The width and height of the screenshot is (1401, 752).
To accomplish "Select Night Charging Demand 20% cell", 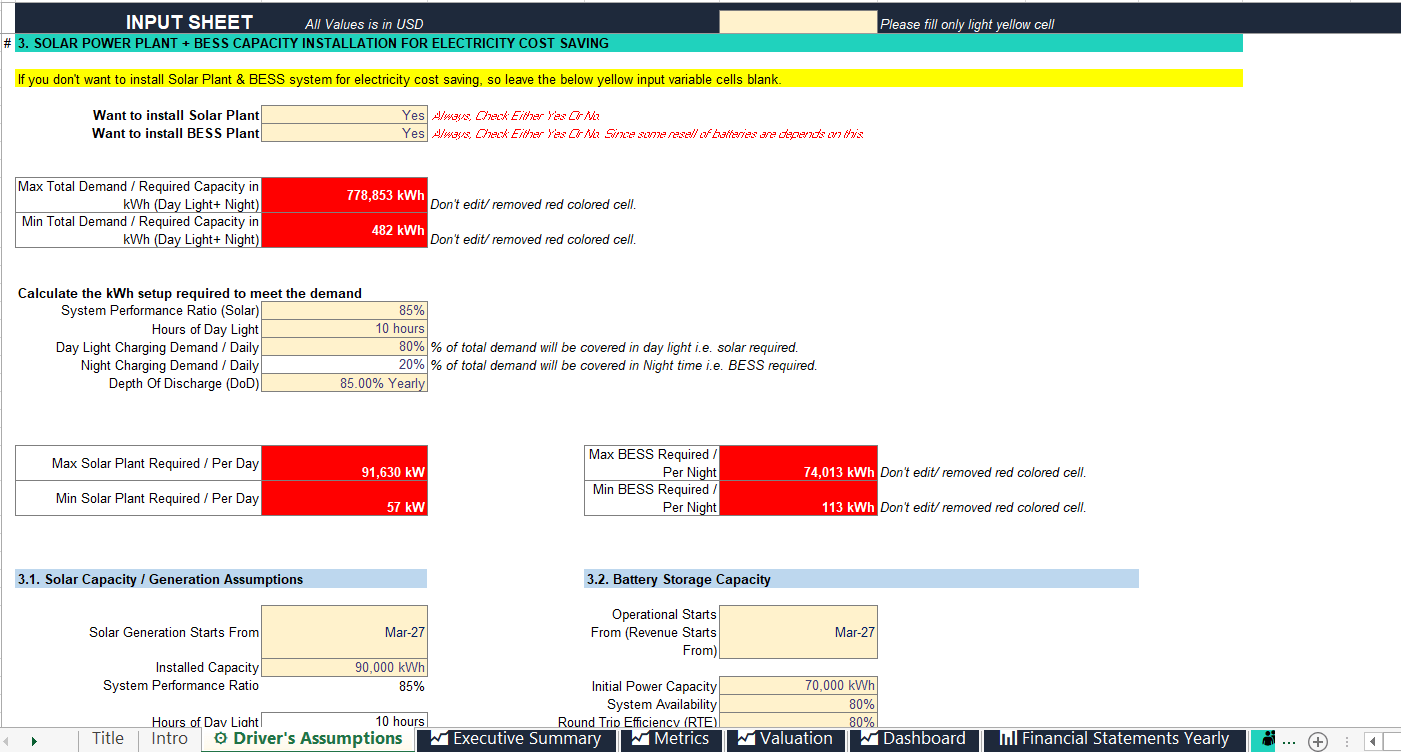I will 344,365.
